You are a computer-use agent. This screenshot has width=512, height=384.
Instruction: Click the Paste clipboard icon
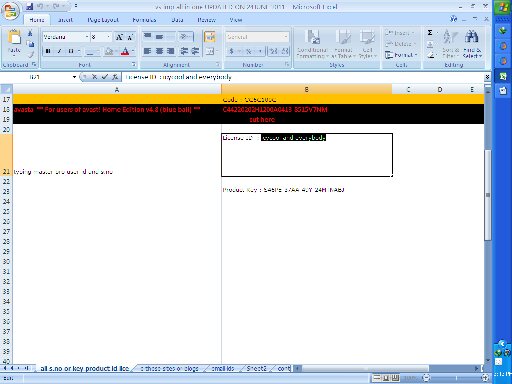tap(14, 38)
